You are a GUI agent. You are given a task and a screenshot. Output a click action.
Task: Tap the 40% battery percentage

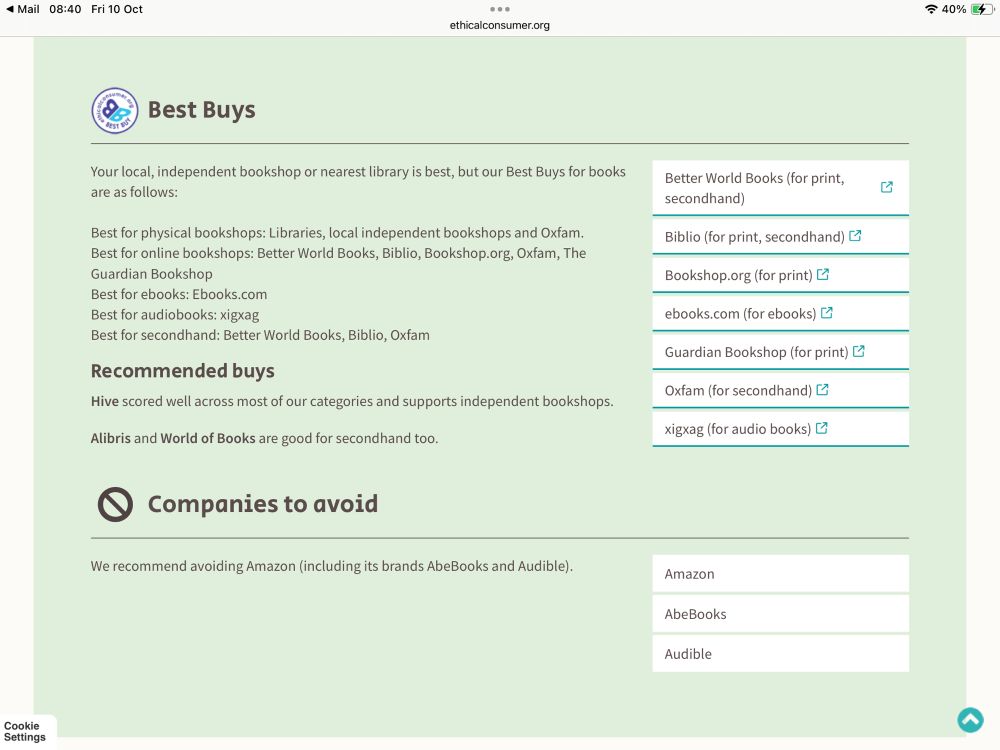pyautogui.click(x=954, y=9)
